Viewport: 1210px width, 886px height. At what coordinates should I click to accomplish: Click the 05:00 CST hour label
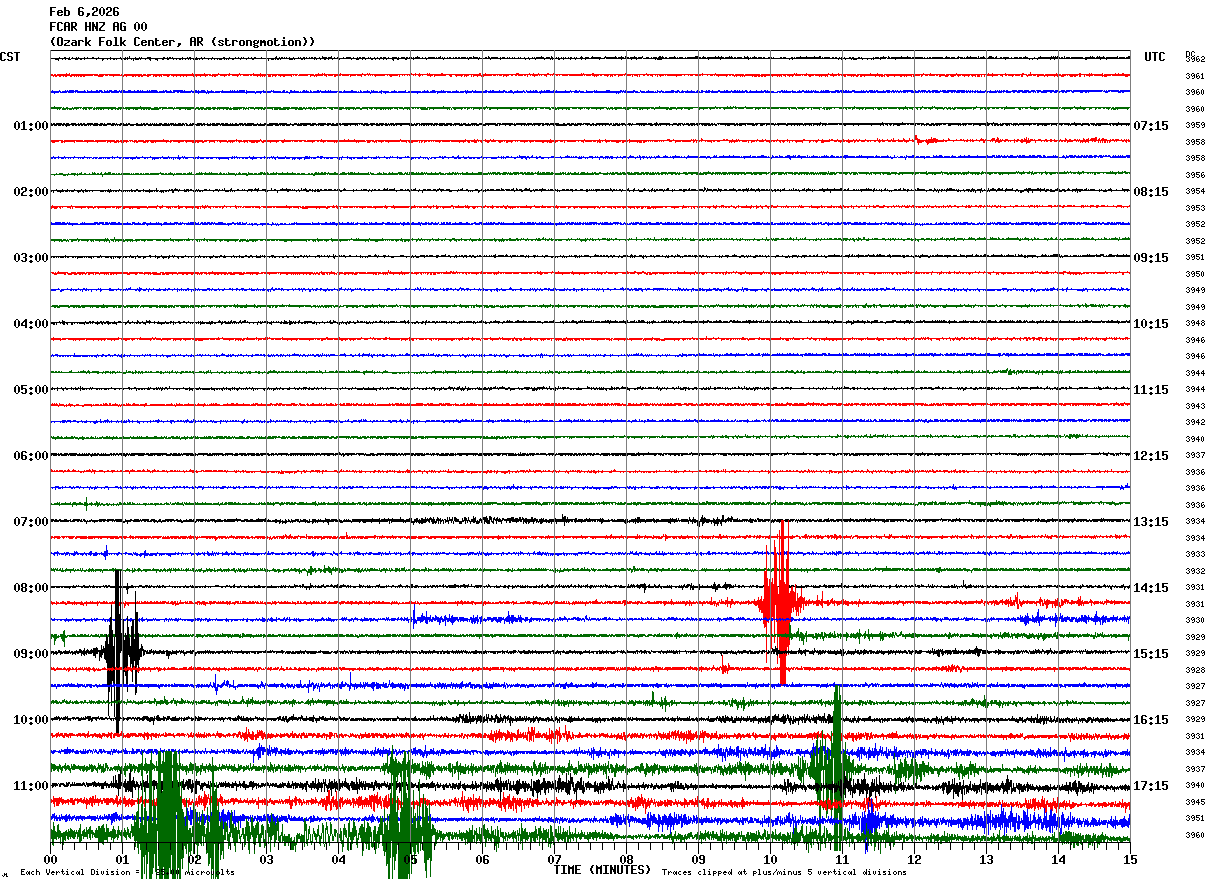click(x=31, y=390)
